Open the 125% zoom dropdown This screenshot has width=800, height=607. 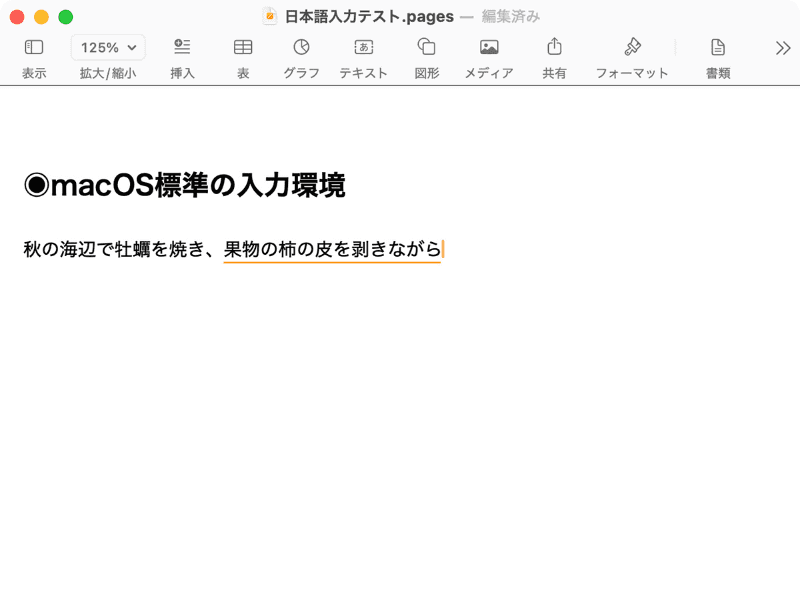[108, 47]
